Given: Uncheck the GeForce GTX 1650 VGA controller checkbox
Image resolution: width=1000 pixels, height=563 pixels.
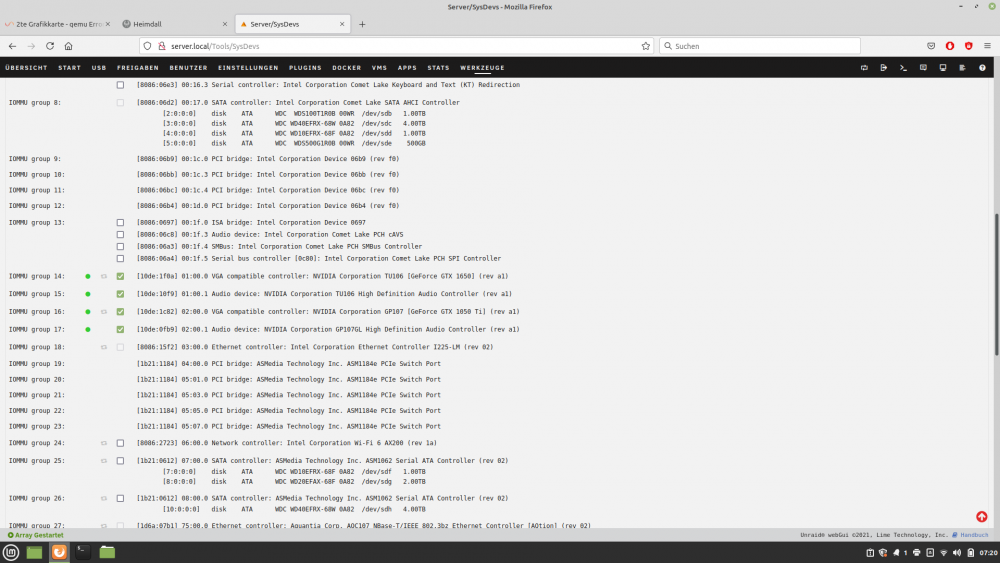Looking at the screenshot, I should 120,276.
